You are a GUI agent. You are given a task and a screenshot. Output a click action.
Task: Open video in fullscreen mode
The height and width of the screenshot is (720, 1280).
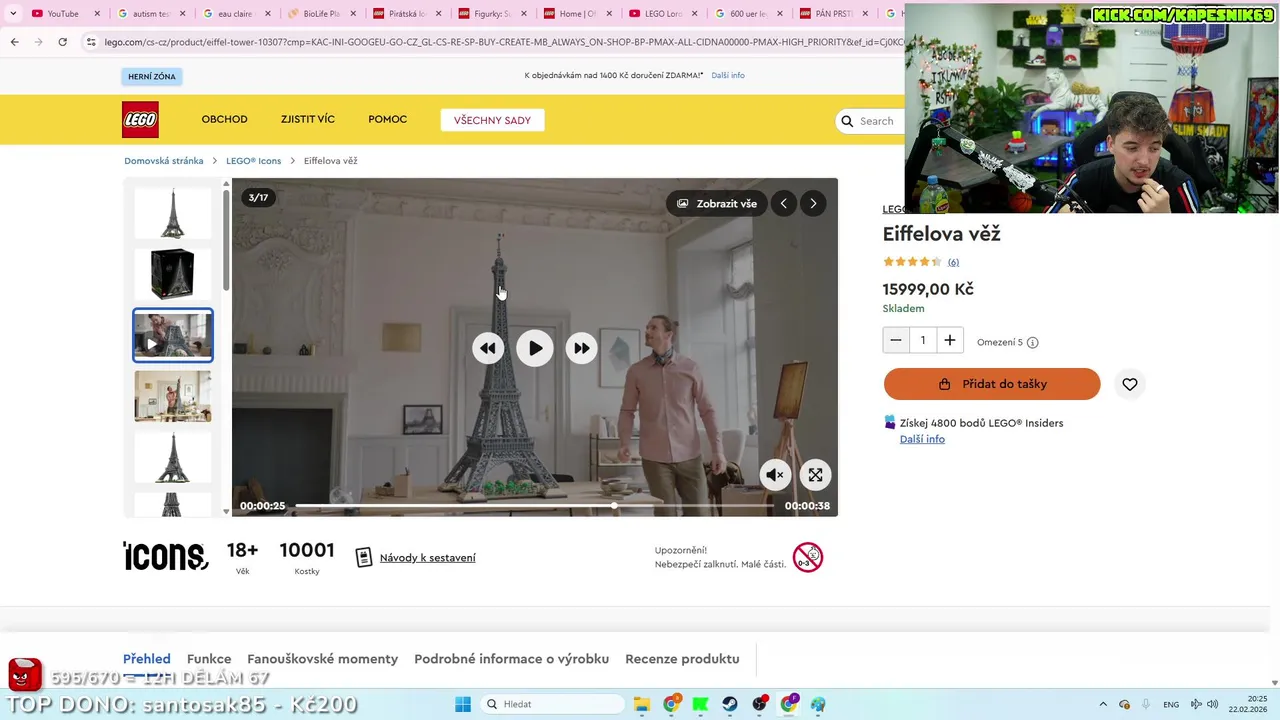[815, 475]
